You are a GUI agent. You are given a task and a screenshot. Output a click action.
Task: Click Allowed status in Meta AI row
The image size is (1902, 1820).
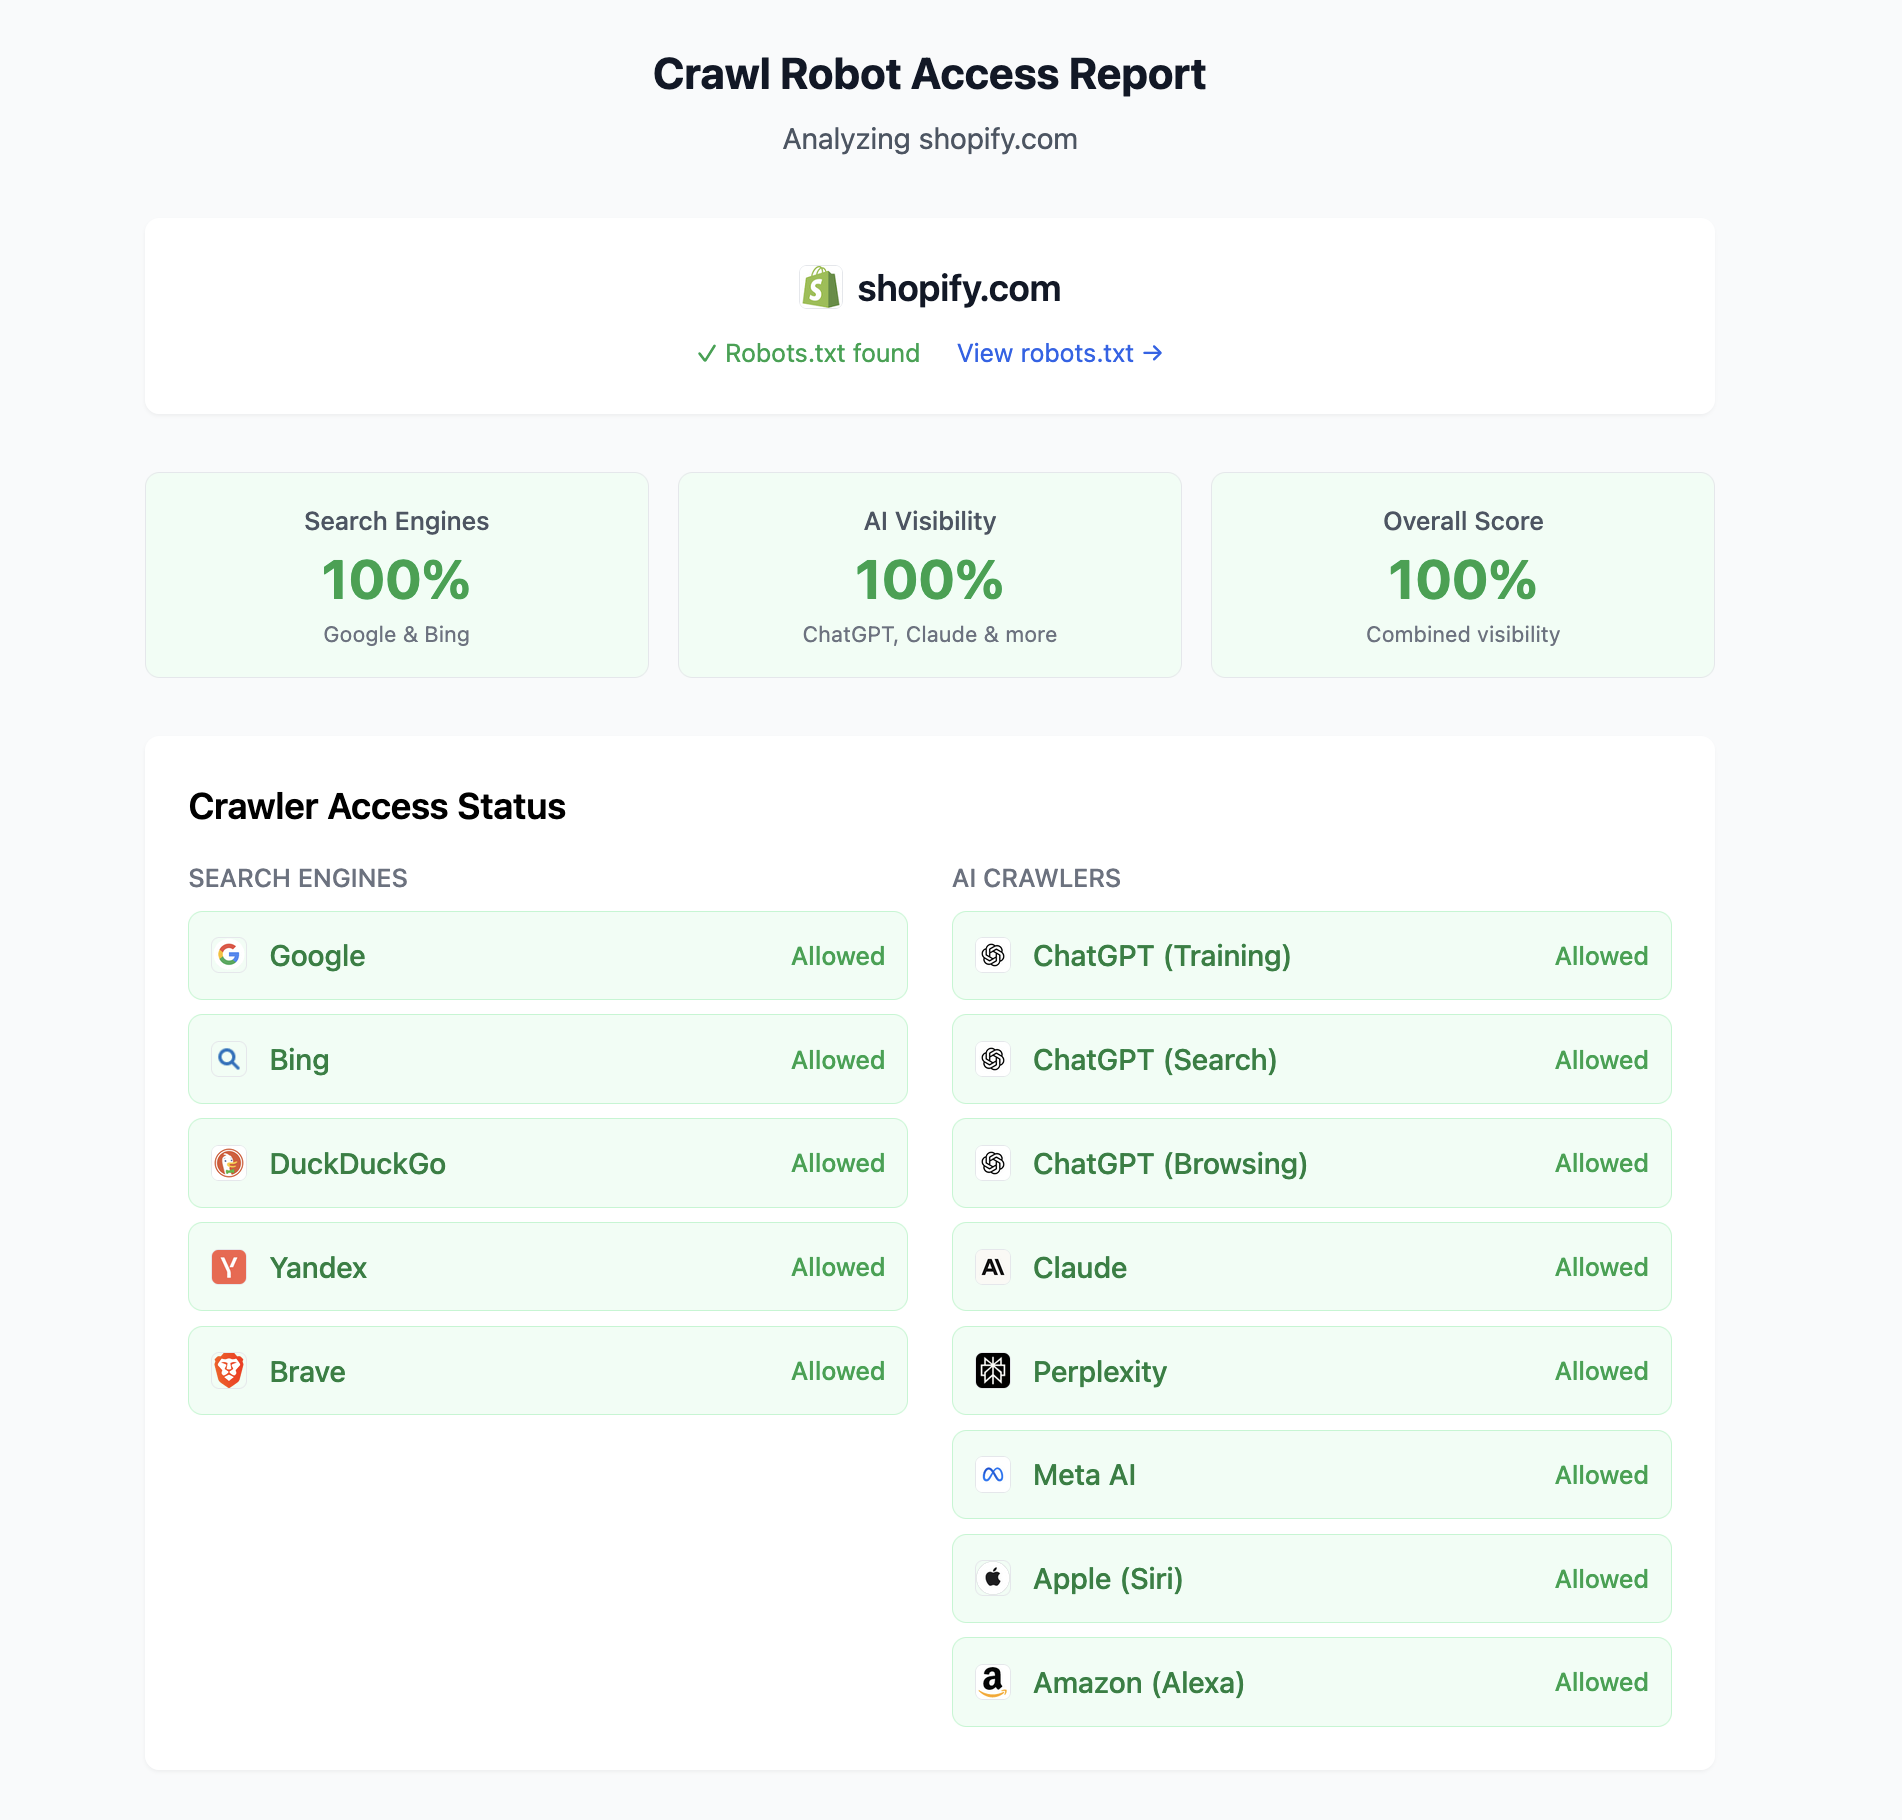(x=1601, y=1475)
